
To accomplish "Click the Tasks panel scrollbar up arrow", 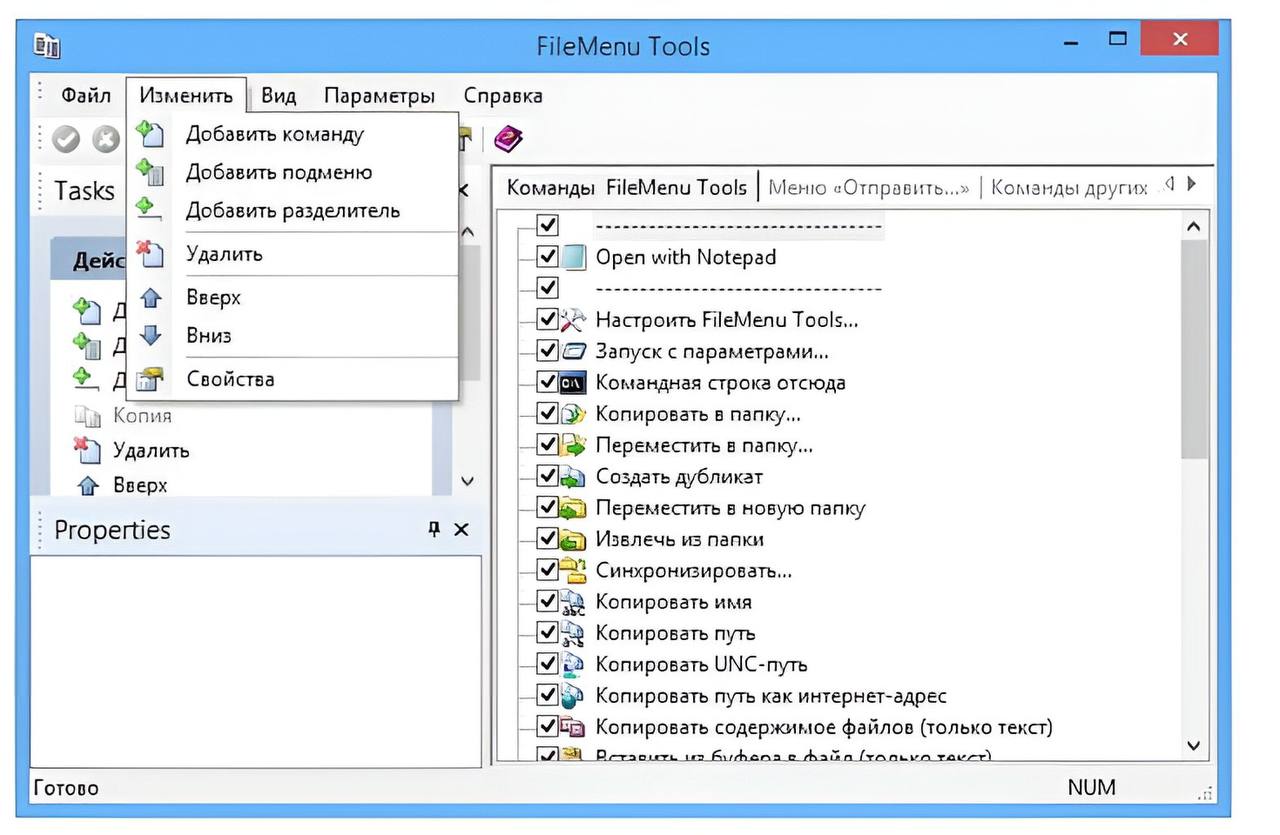I will pos(467,232).
